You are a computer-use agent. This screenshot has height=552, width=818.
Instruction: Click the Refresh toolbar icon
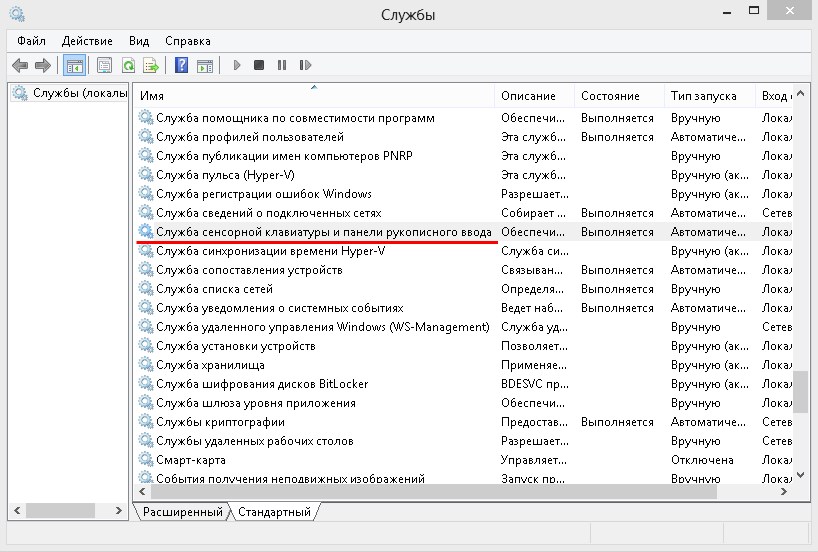click(x=128, y=65)
